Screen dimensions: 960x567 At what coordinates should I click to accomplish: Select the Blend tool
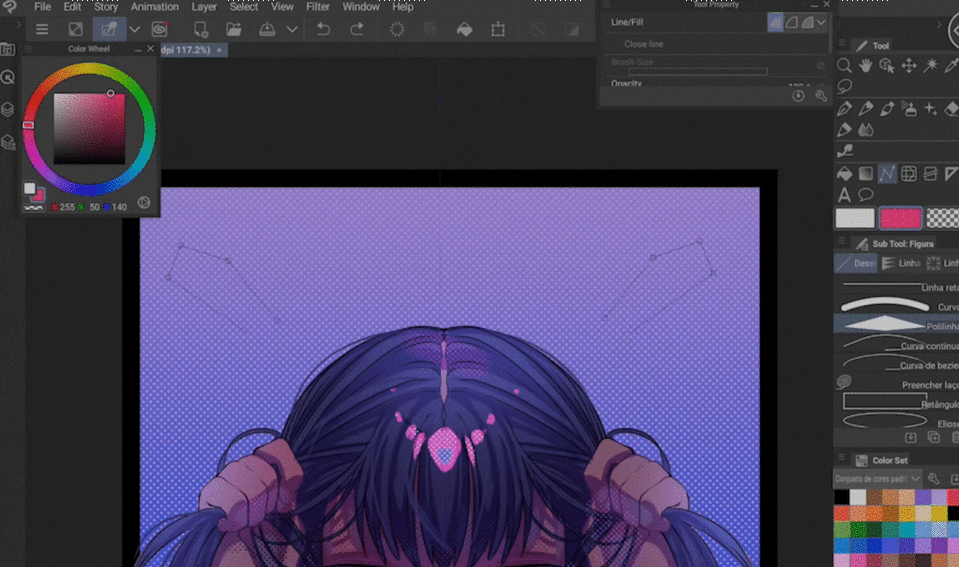tap(866, 130)
